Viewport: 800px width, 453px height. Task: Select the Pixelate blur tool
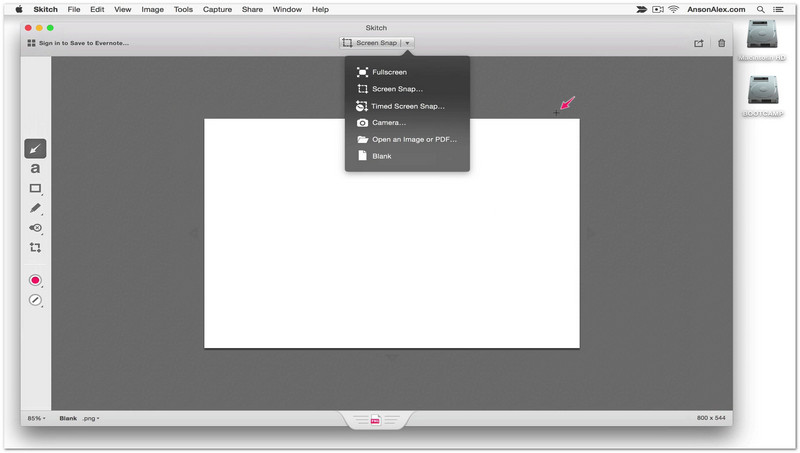click(x=35, y=228)
